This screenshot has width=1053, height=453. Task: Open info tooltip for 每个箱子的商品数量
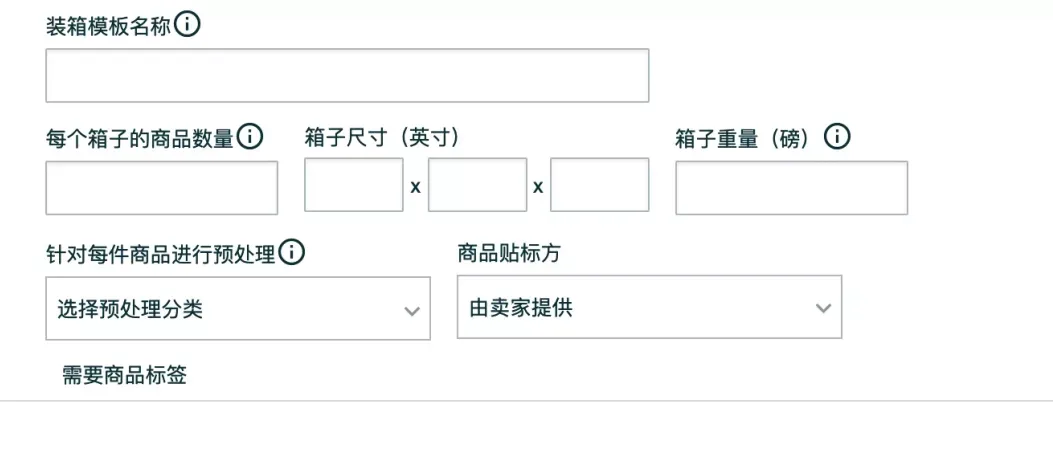coord(250,137)
